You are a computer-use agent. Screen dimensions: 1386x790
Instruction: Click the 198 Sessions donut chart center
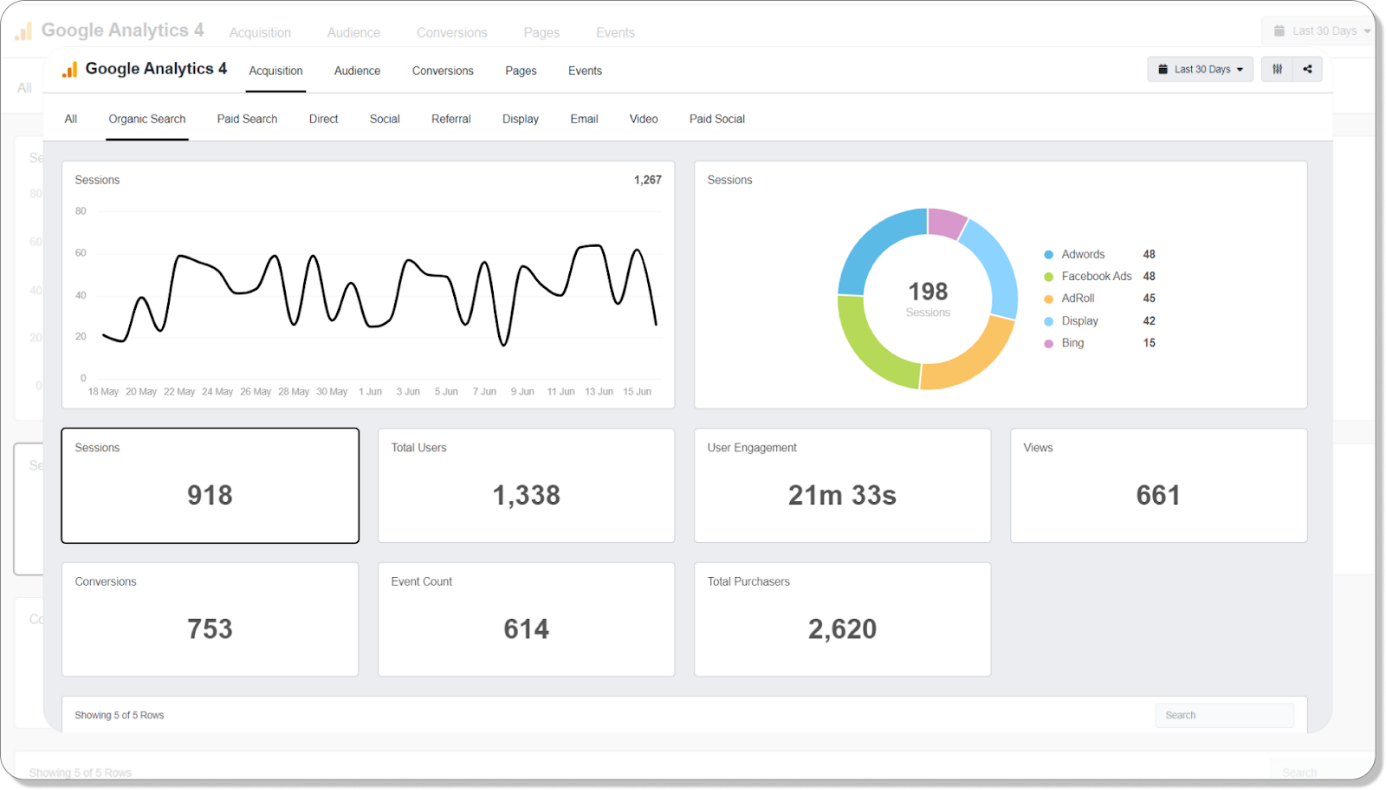coord(928,298)
